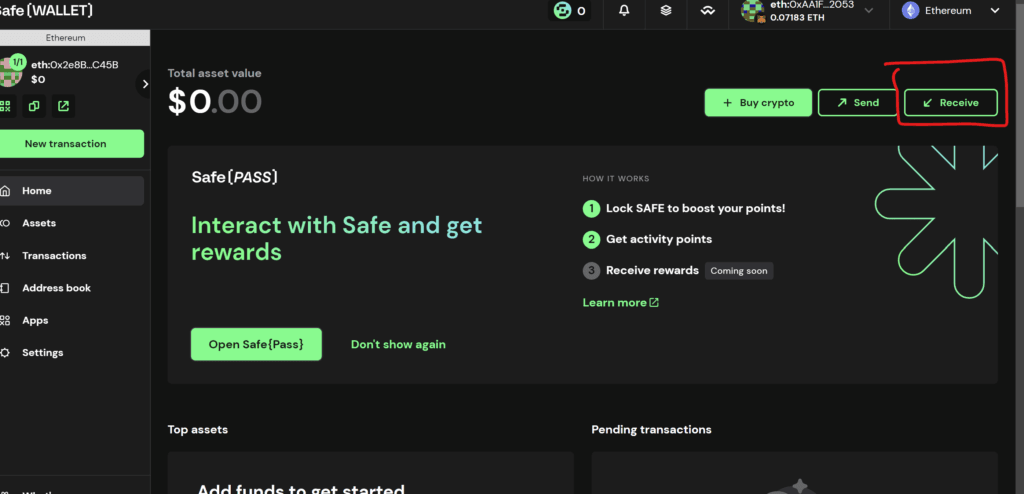Click the Buy crypto button
The width and height of the screenshot is (1024, 494).
click(x=758, y=103)
